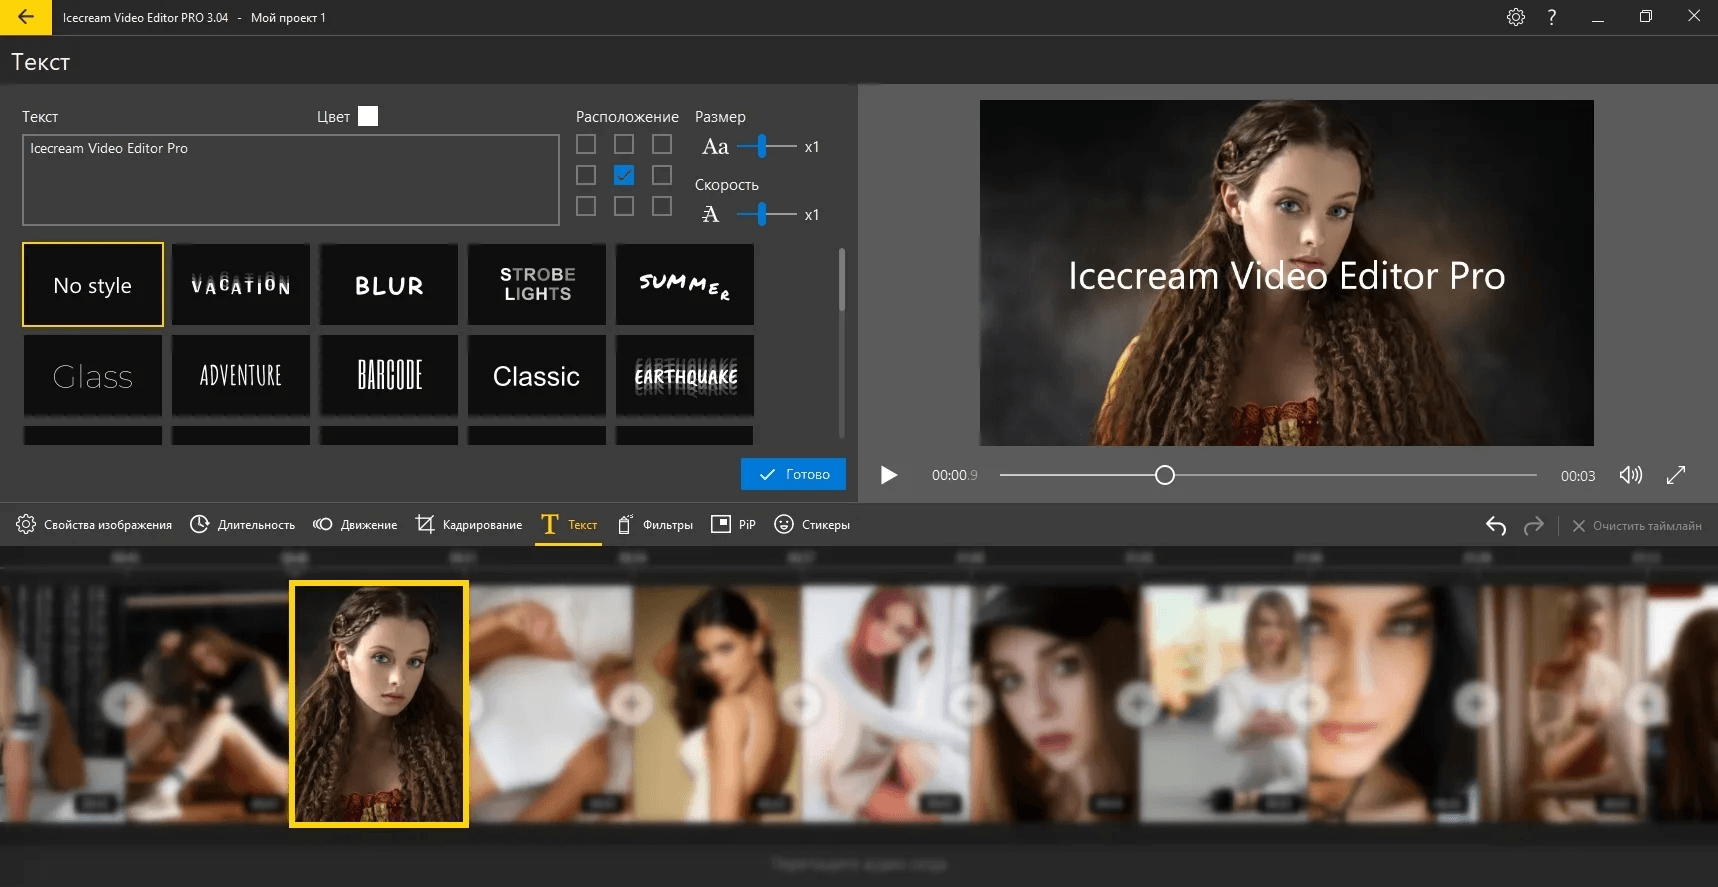Open help with the question mark icon

[1551, 17]
